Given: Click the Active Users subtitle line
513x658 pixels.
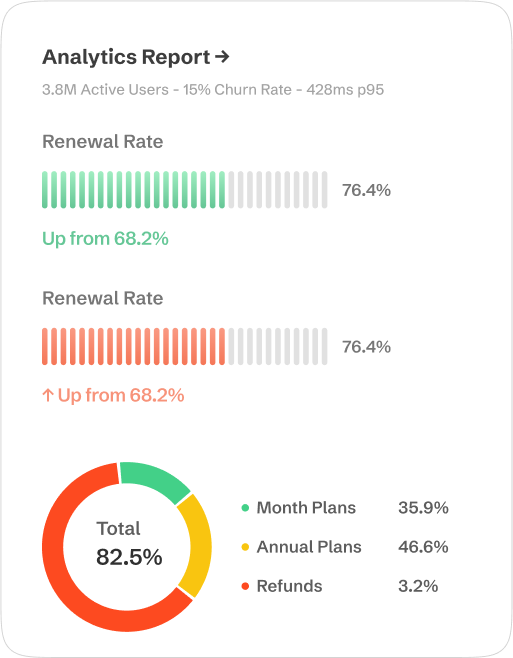Looking at the screenshot, I should click(213, 90).
